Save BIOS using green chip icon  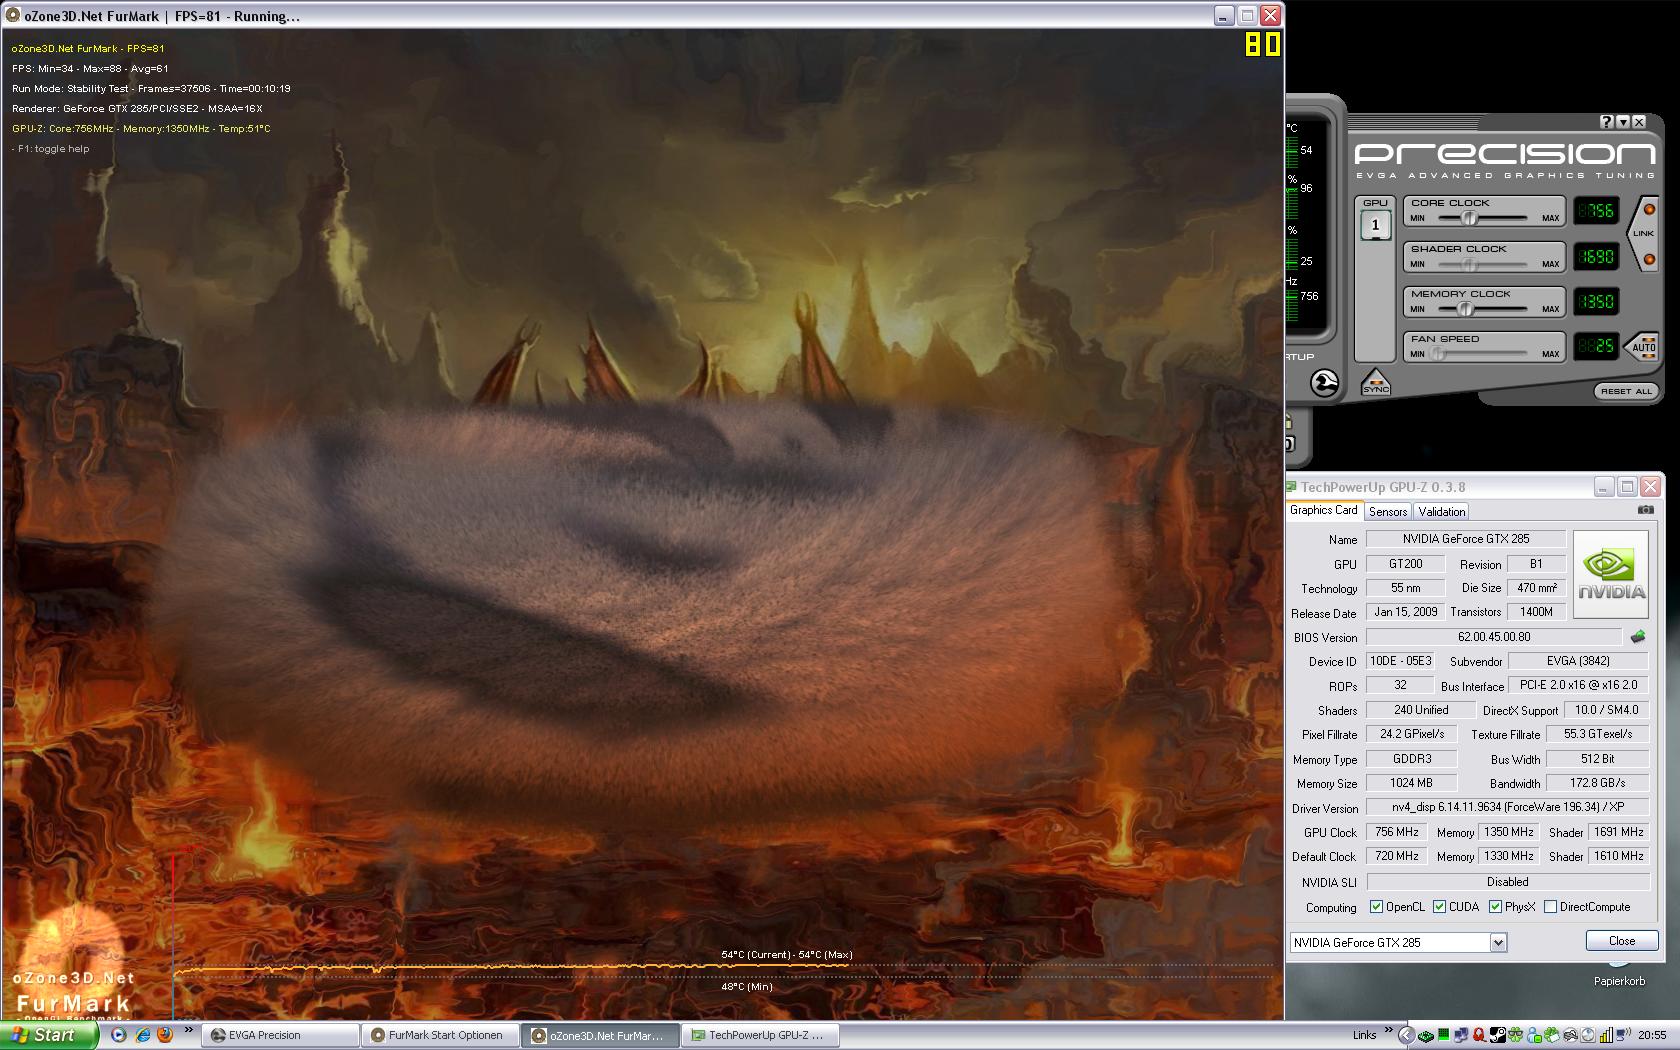(1638, 637)
